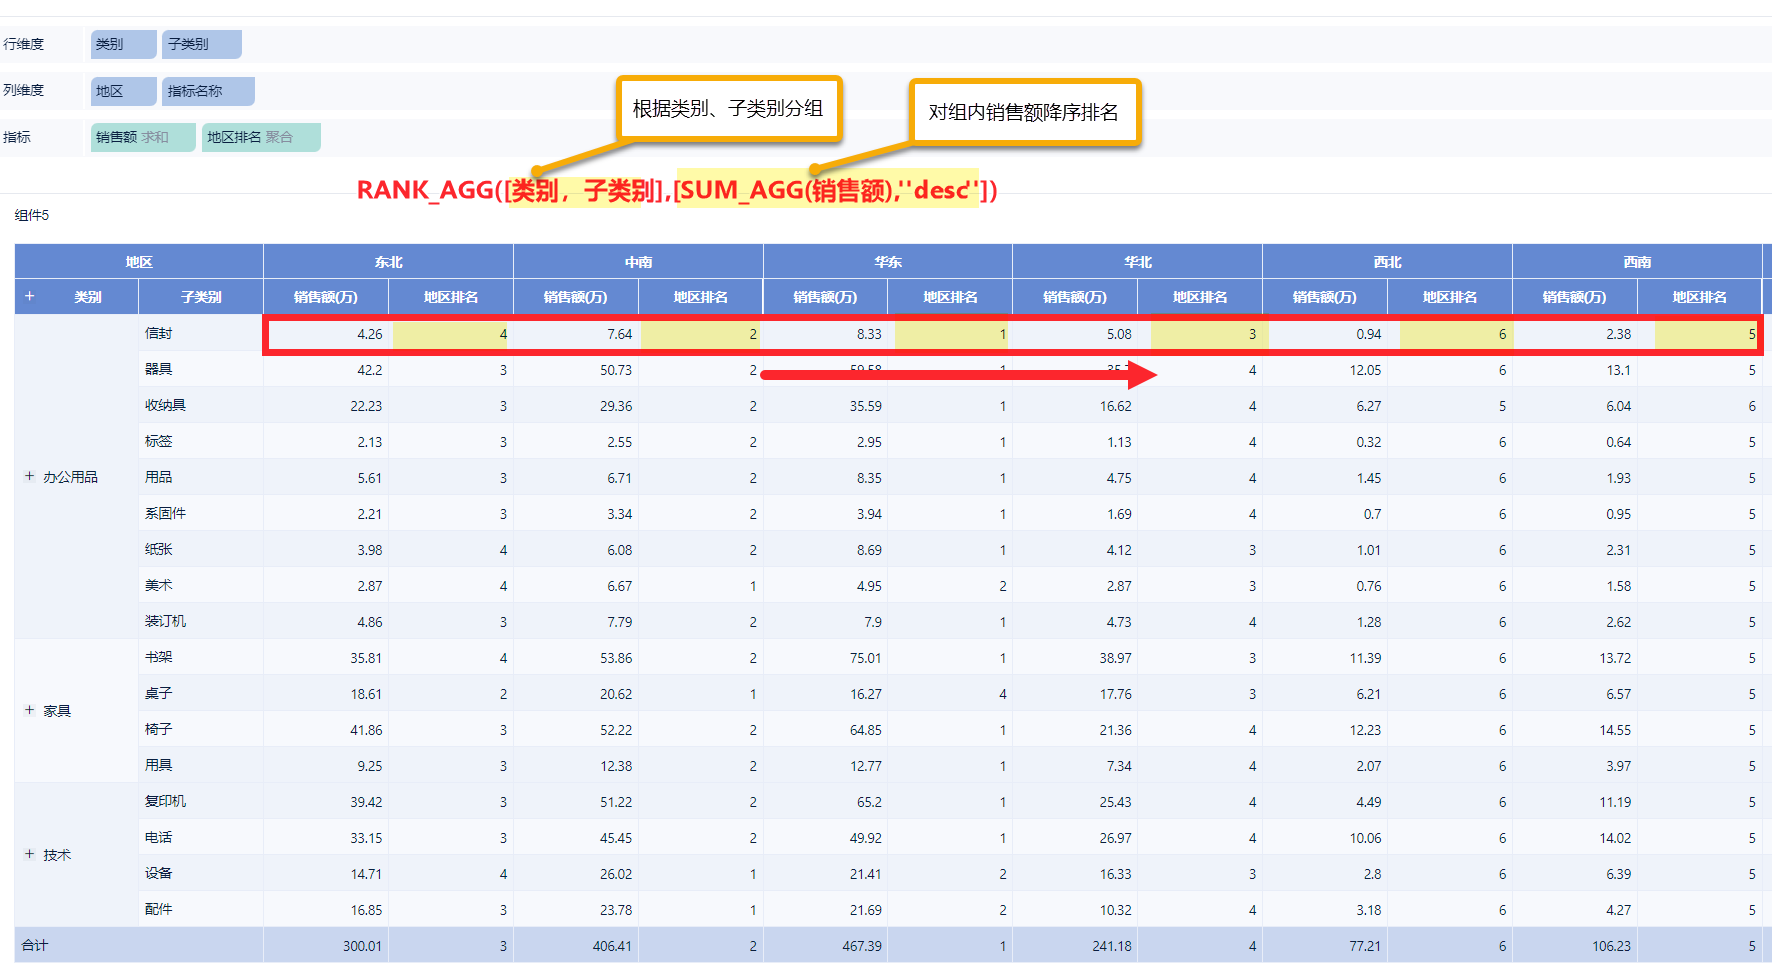The height and width of the screenshot is (967, 1772).
Task: Open the 地区排名 聚合 measure pill
Action: [x=261, y=137]
